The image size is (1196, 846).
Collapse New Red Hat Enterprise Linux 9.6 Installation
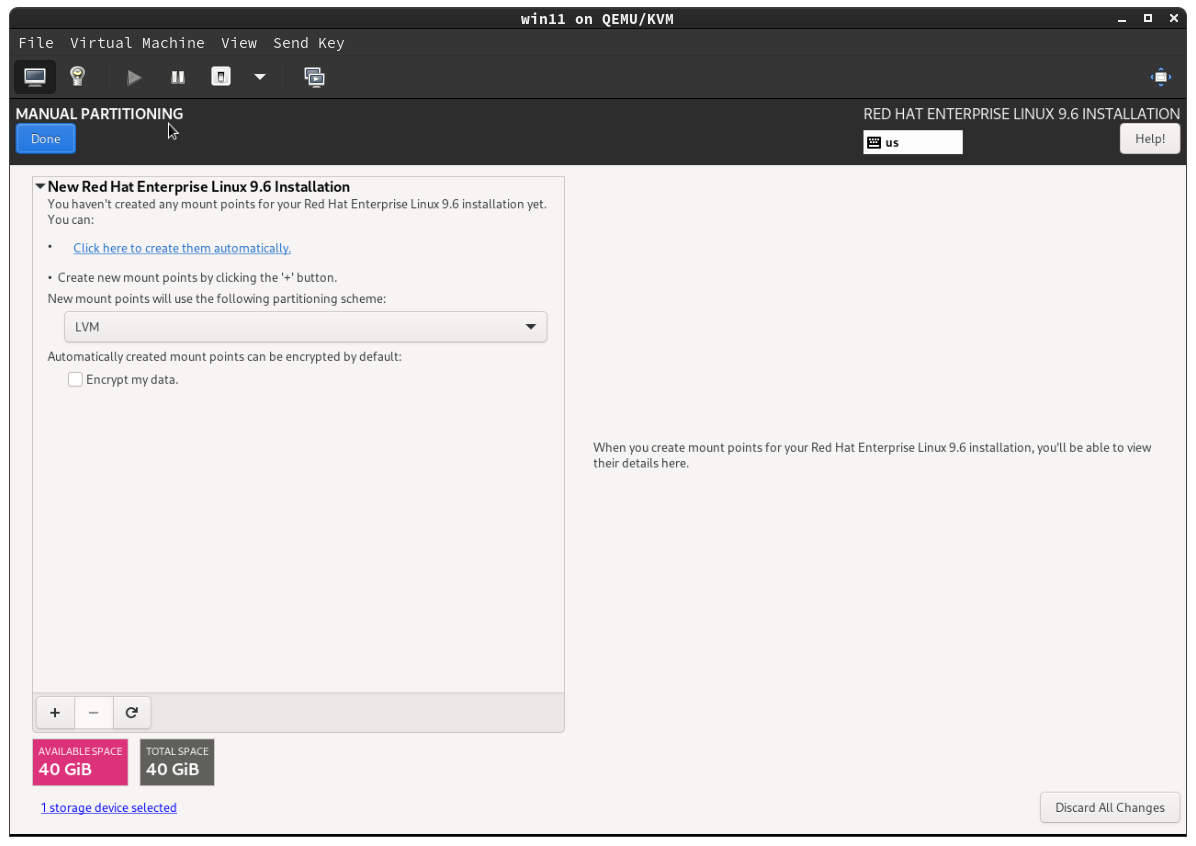(40, 187)
